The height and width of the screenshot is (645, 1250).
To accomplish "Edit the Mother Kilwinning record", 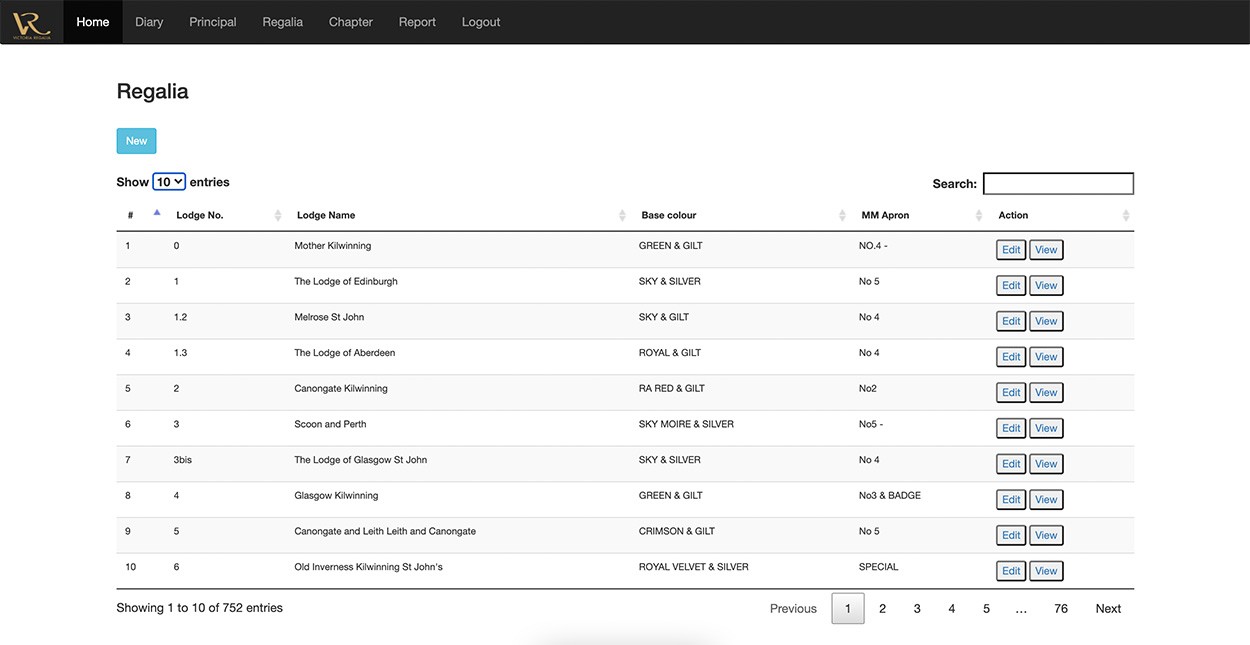I will (1011, 250).
